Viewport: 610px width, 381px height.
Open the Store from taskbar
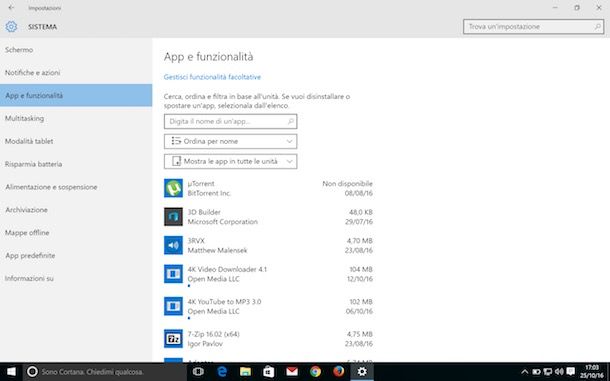[x=268, y=372]
